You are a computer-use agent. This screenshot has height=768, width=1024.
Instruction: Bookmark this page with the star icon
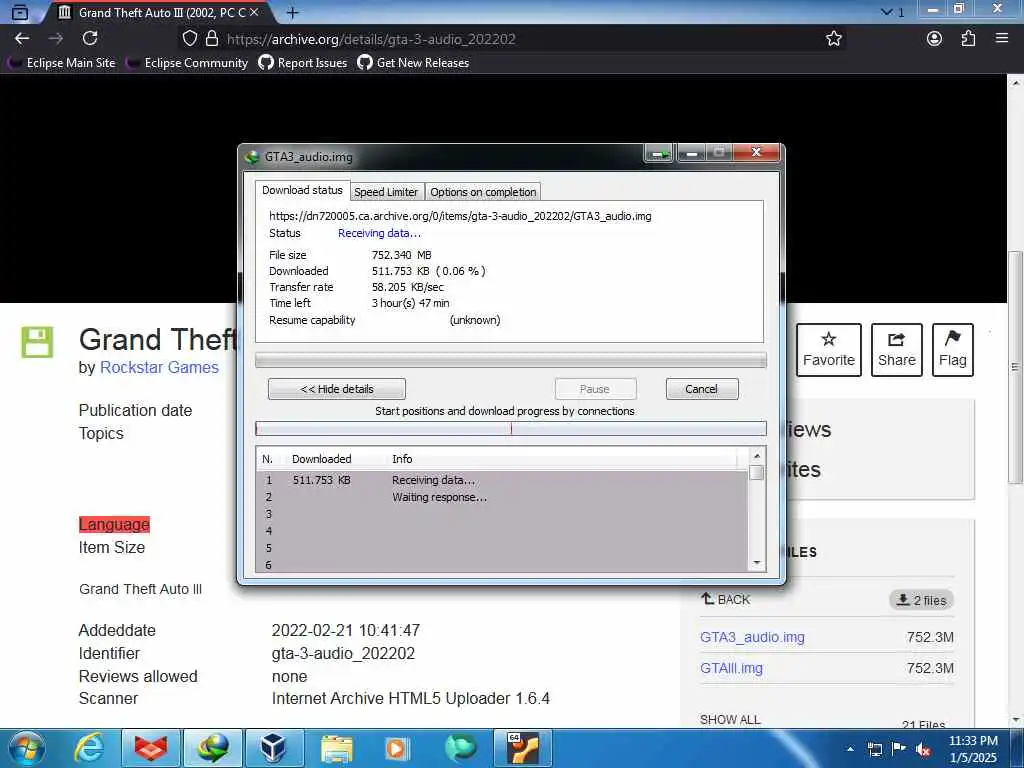click(834, 39)
